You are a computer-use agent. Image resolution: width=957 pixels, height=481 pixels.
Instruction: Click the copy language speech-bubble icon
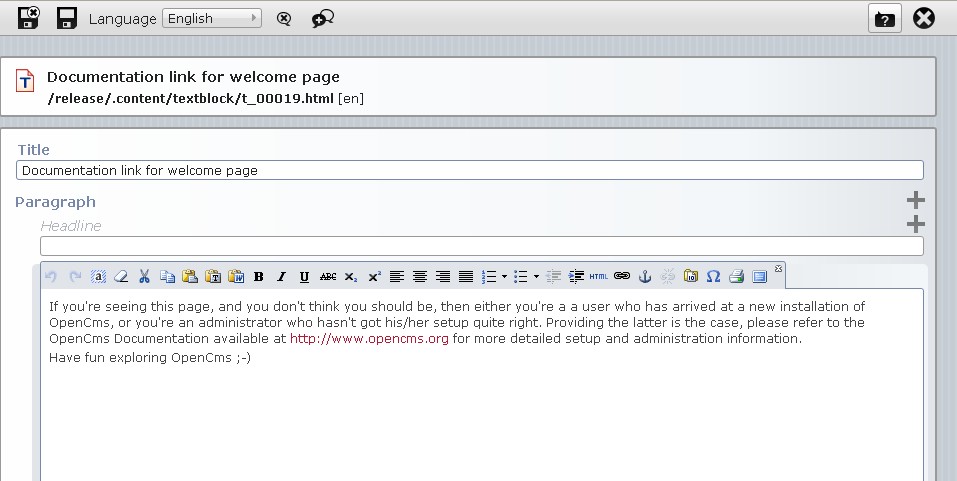(x=322, y=18)
